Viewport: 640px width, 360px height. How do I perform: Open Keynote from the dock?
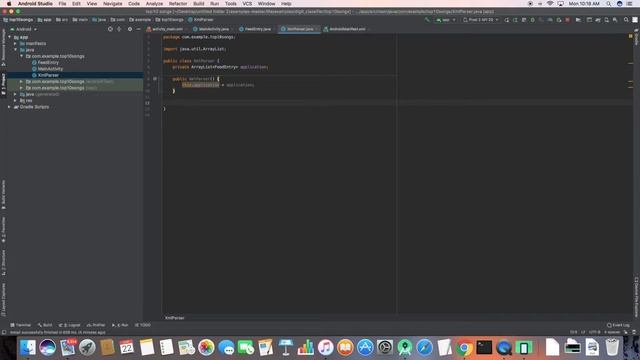286,348
